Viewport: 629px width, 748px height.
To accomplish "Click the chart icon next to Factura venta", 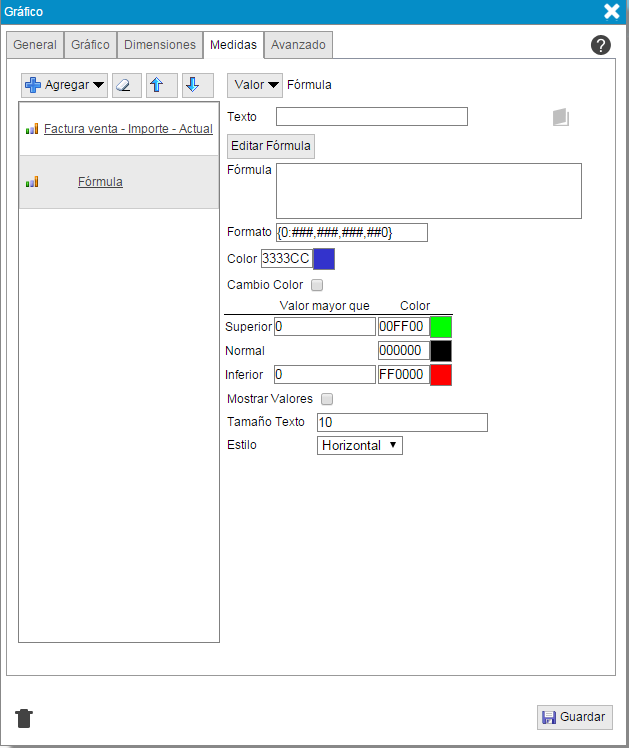I will point(32,129).
